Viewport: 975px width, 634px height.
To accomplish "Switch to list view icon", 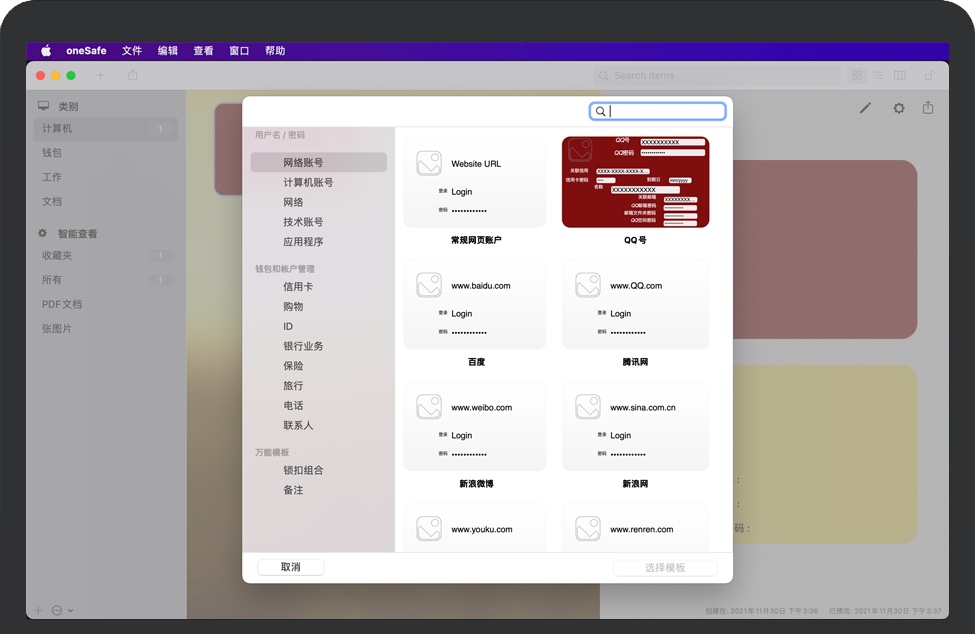I will 877,75.
